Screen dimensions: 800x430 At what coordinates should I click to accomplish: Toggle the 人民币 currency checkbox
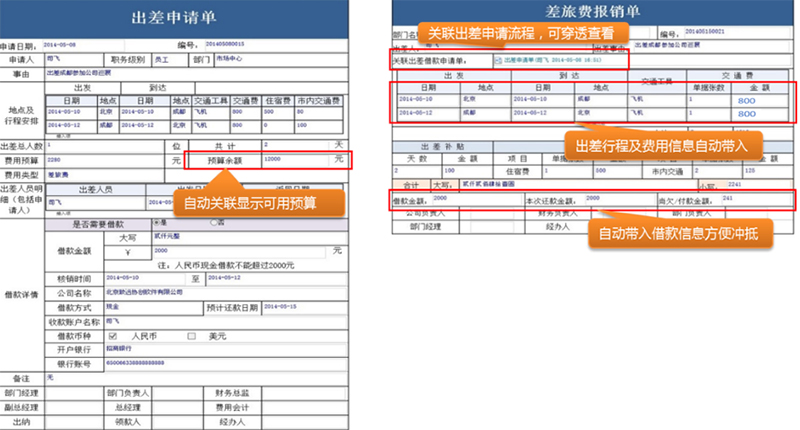(x=112, y=336)
